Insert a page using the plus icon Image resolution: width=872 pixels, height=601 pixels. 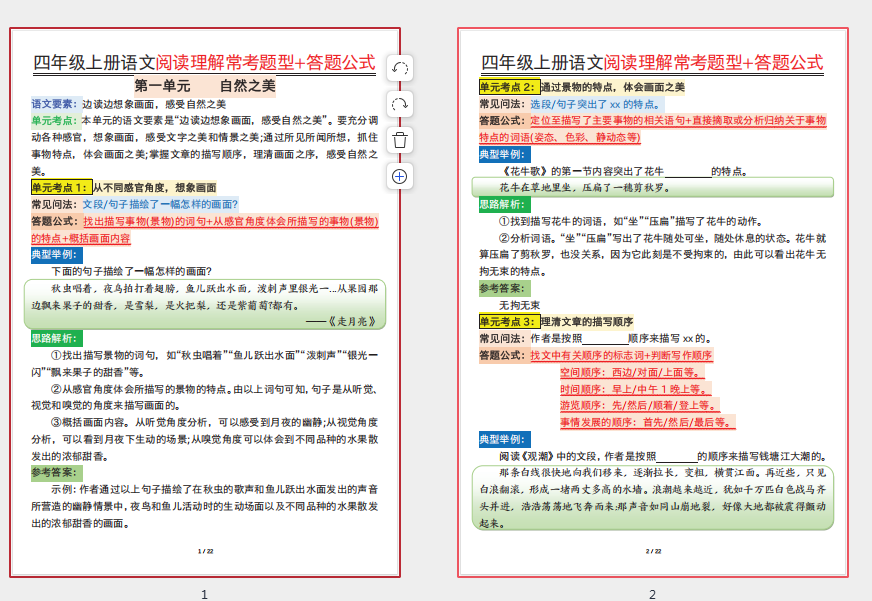click(399, 176)
